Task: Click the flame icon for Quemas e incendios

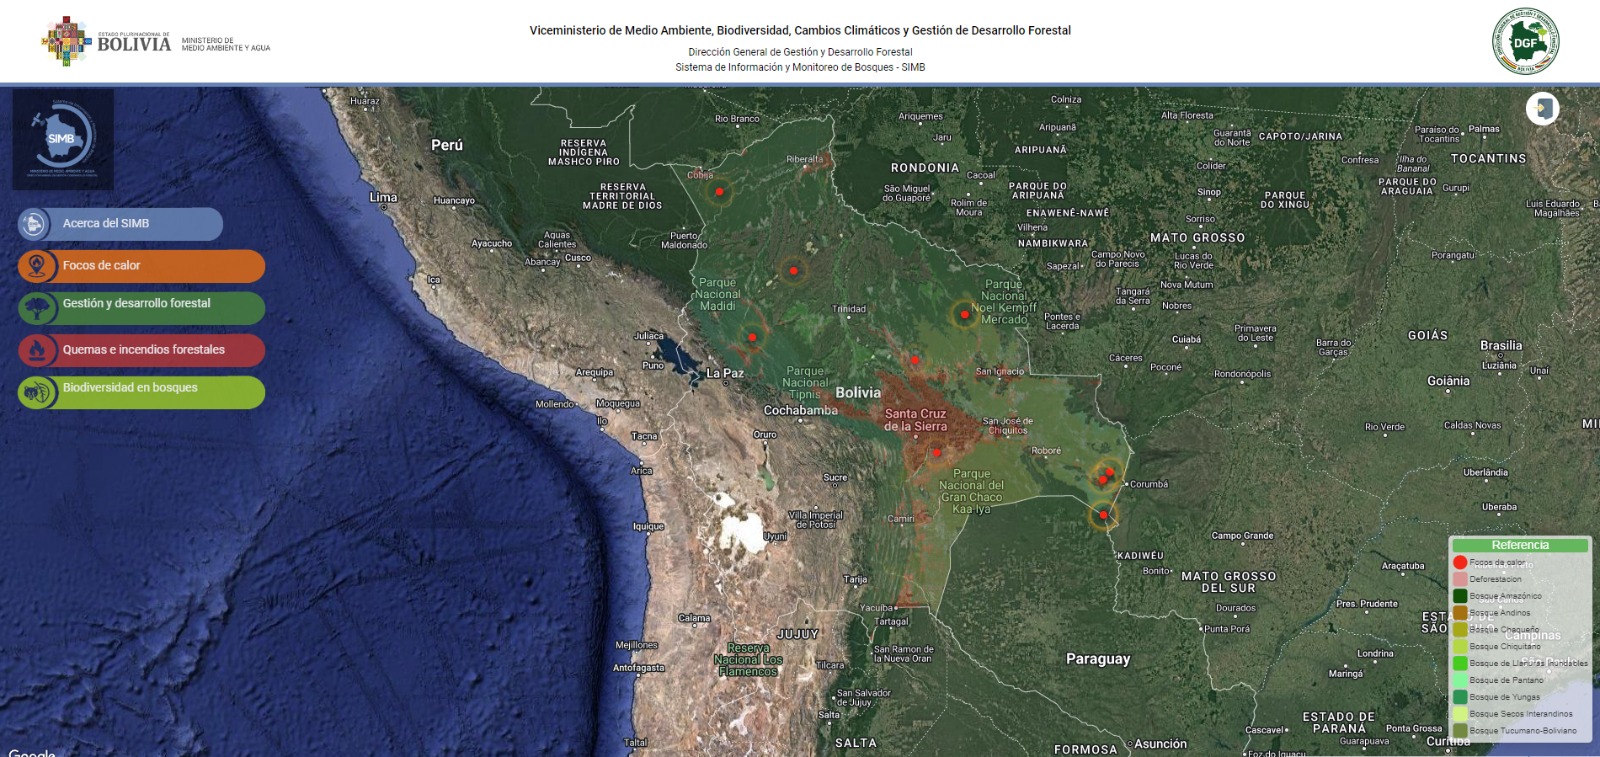Action: coord(37,350)
